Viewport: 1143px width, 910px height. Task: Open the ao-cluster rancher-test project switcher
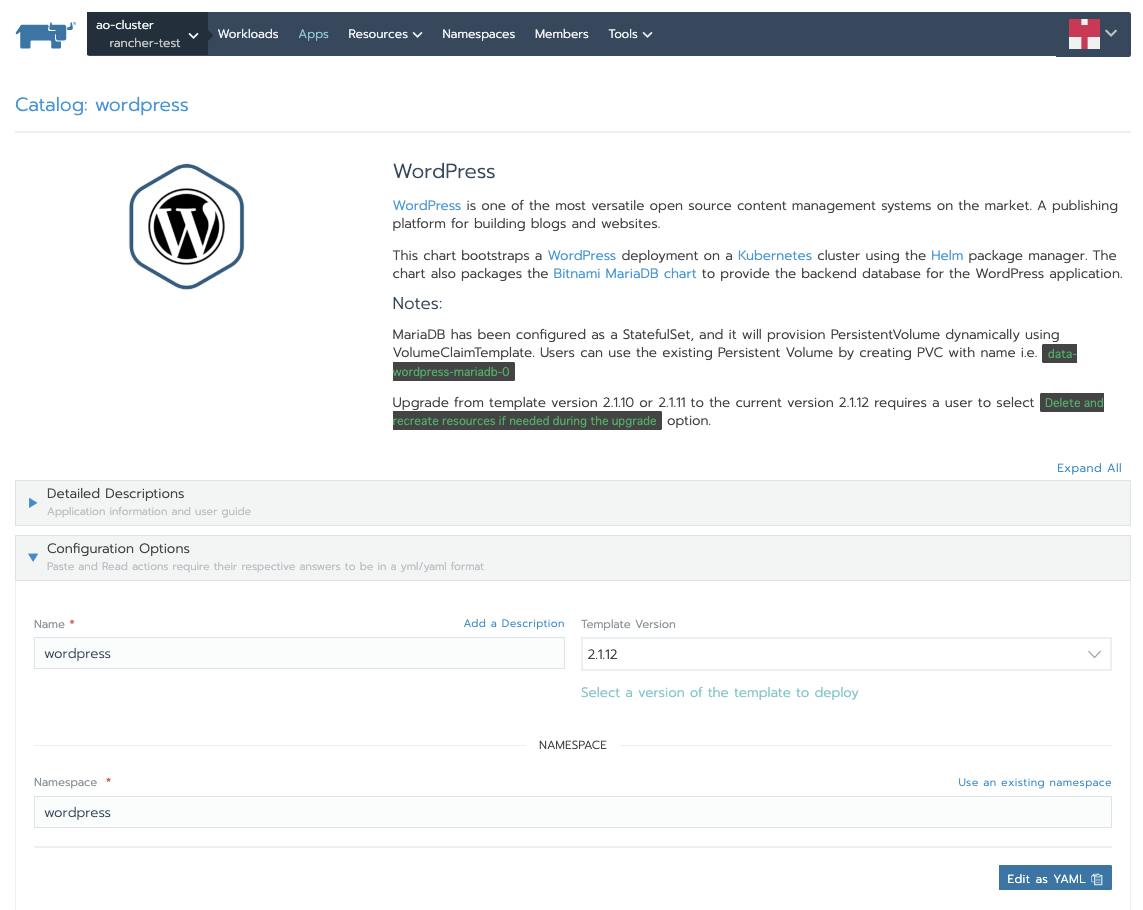tap(147, 34)
